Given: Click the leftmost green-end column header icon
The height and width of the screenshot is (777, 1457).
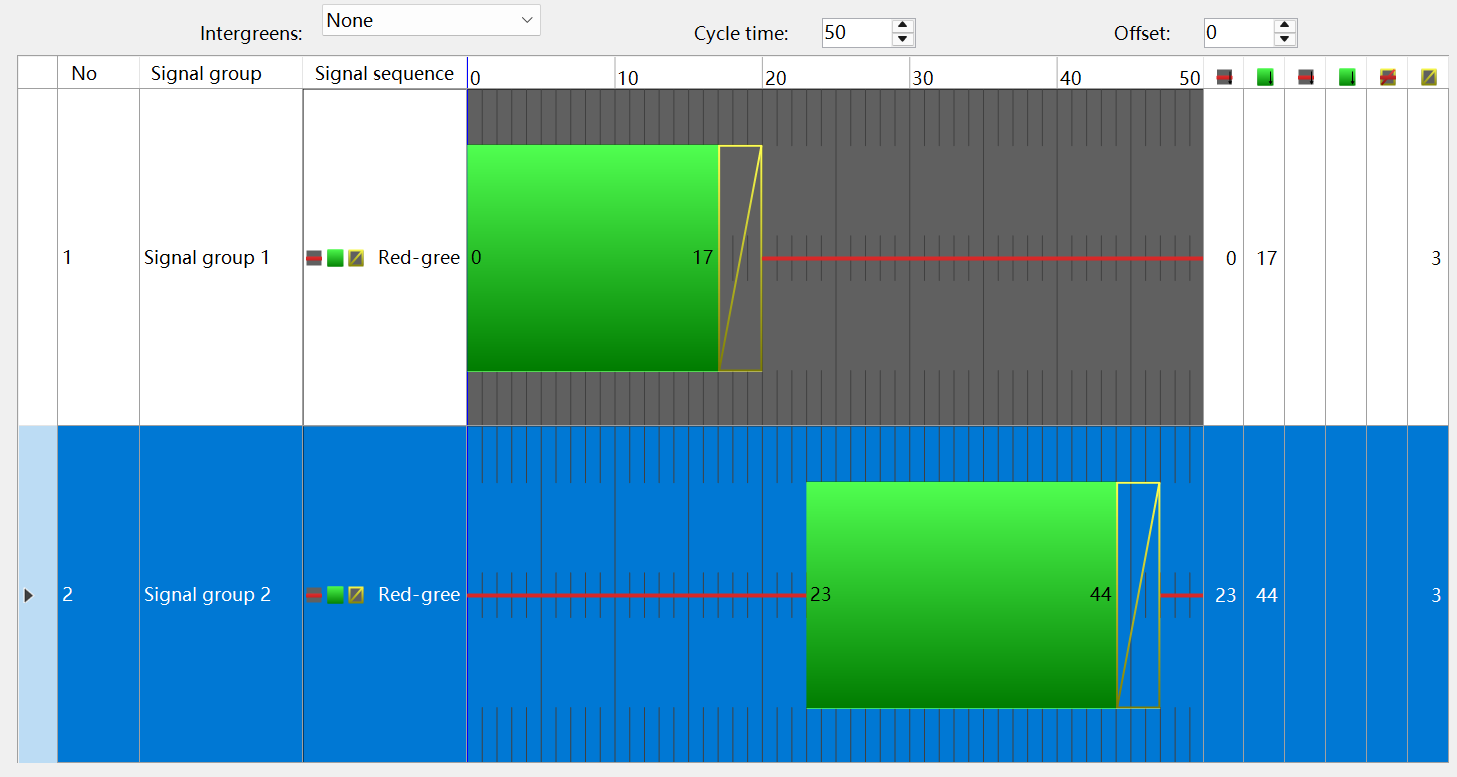Looking at the screenshot, I should click(x=1265, y=77).
